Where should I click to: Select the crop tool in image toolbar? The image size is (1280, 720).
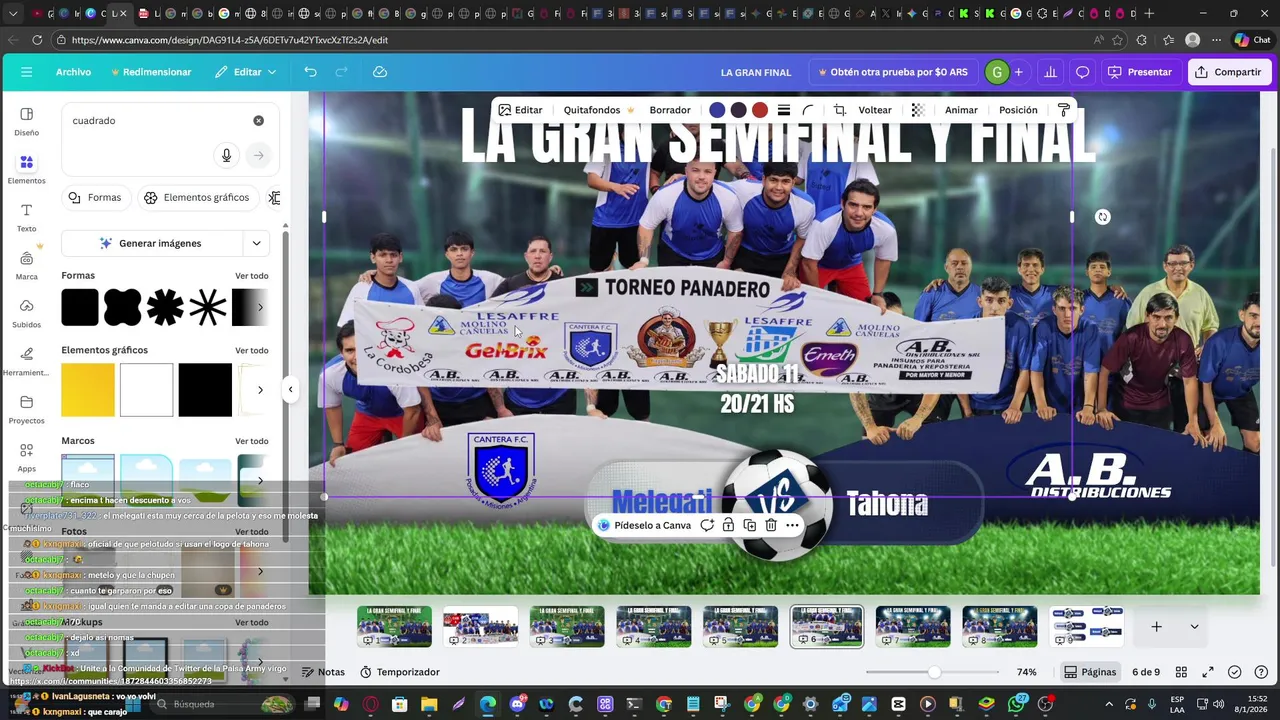click(840, 110)
